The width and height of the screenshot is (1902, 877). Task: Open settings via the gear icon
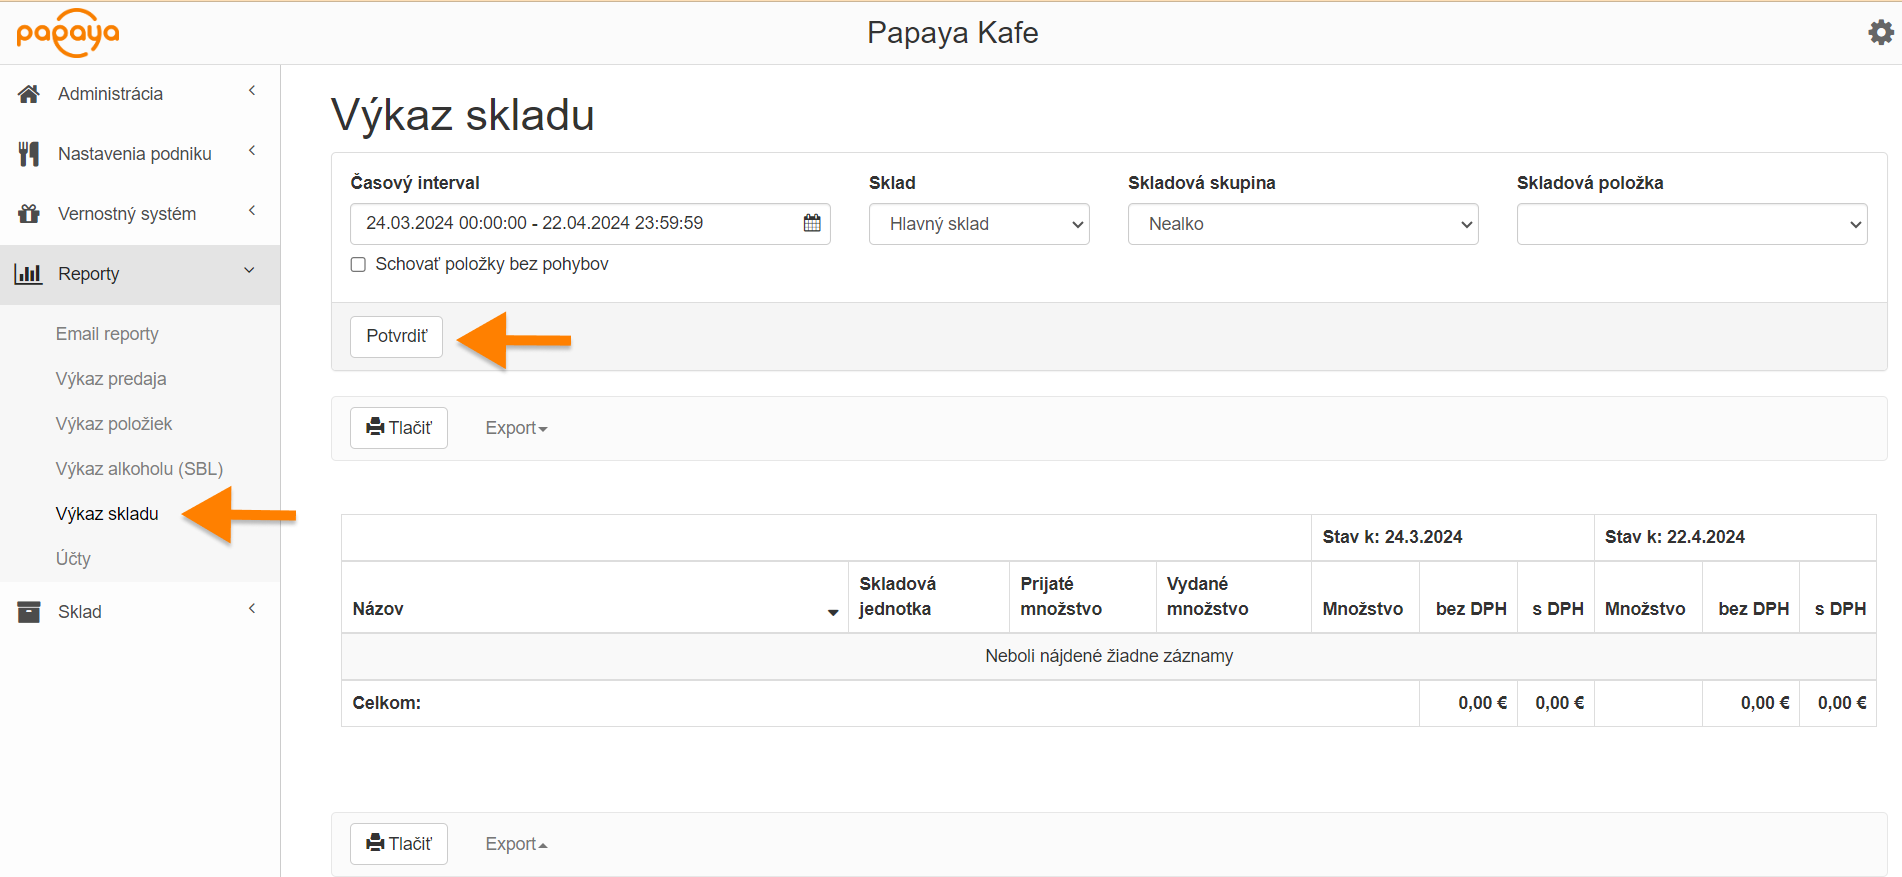pos(1880,33)
